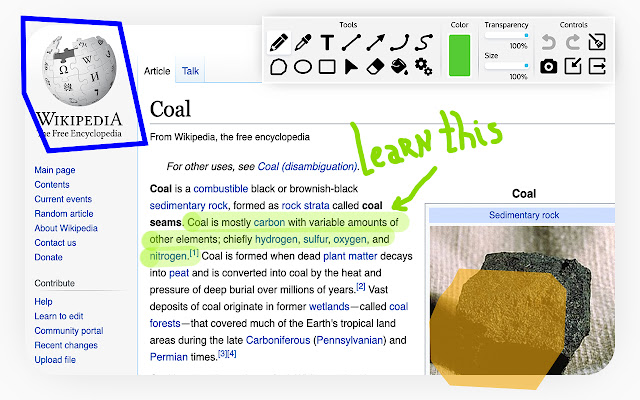Take a screenshot with the camera icon
The width and height of the screenshot is (640, 400).
[x=549, y=66]
